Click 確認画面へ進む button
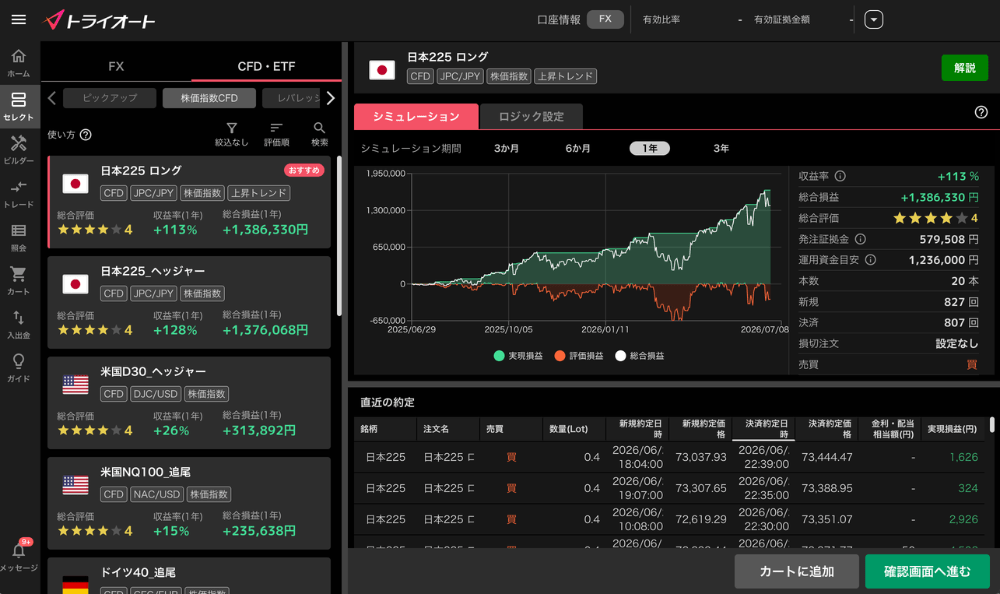The image size is (1000, 594). pyautogui.click(x=927, y=571)
